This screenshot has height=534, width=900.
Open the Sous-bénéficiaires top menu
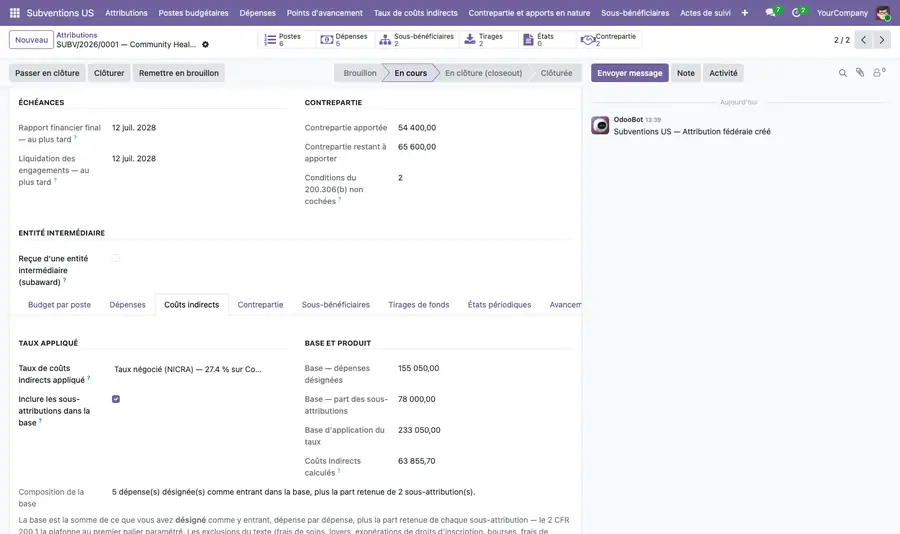click(x=635, y=13)
